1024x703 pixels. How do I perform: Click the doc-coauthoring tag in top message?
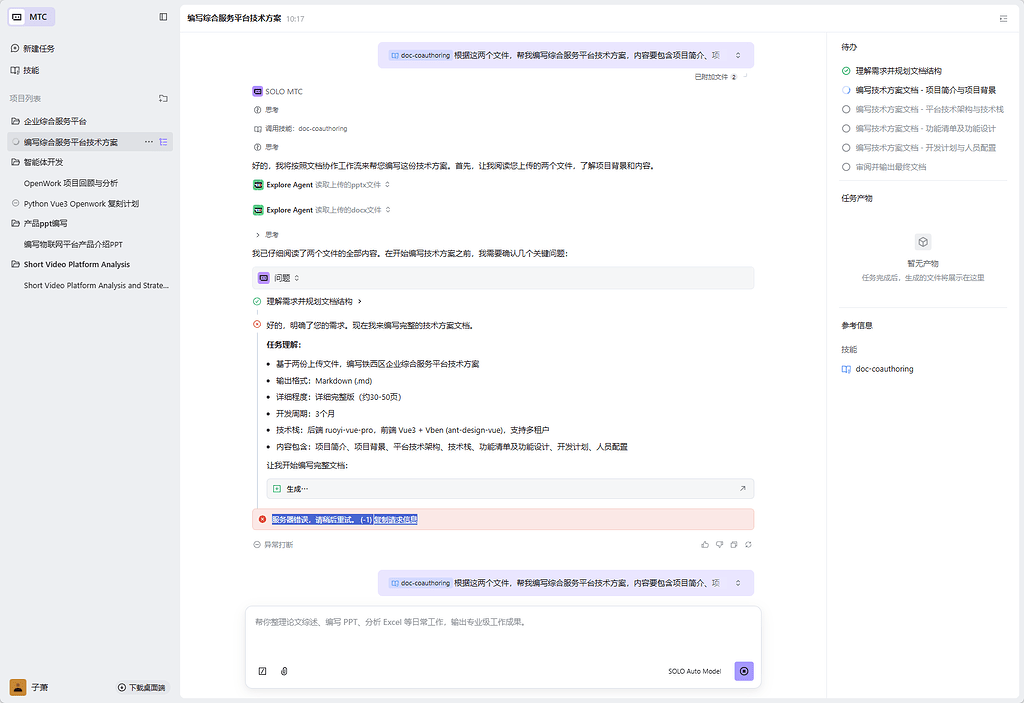tap(420, 56)
